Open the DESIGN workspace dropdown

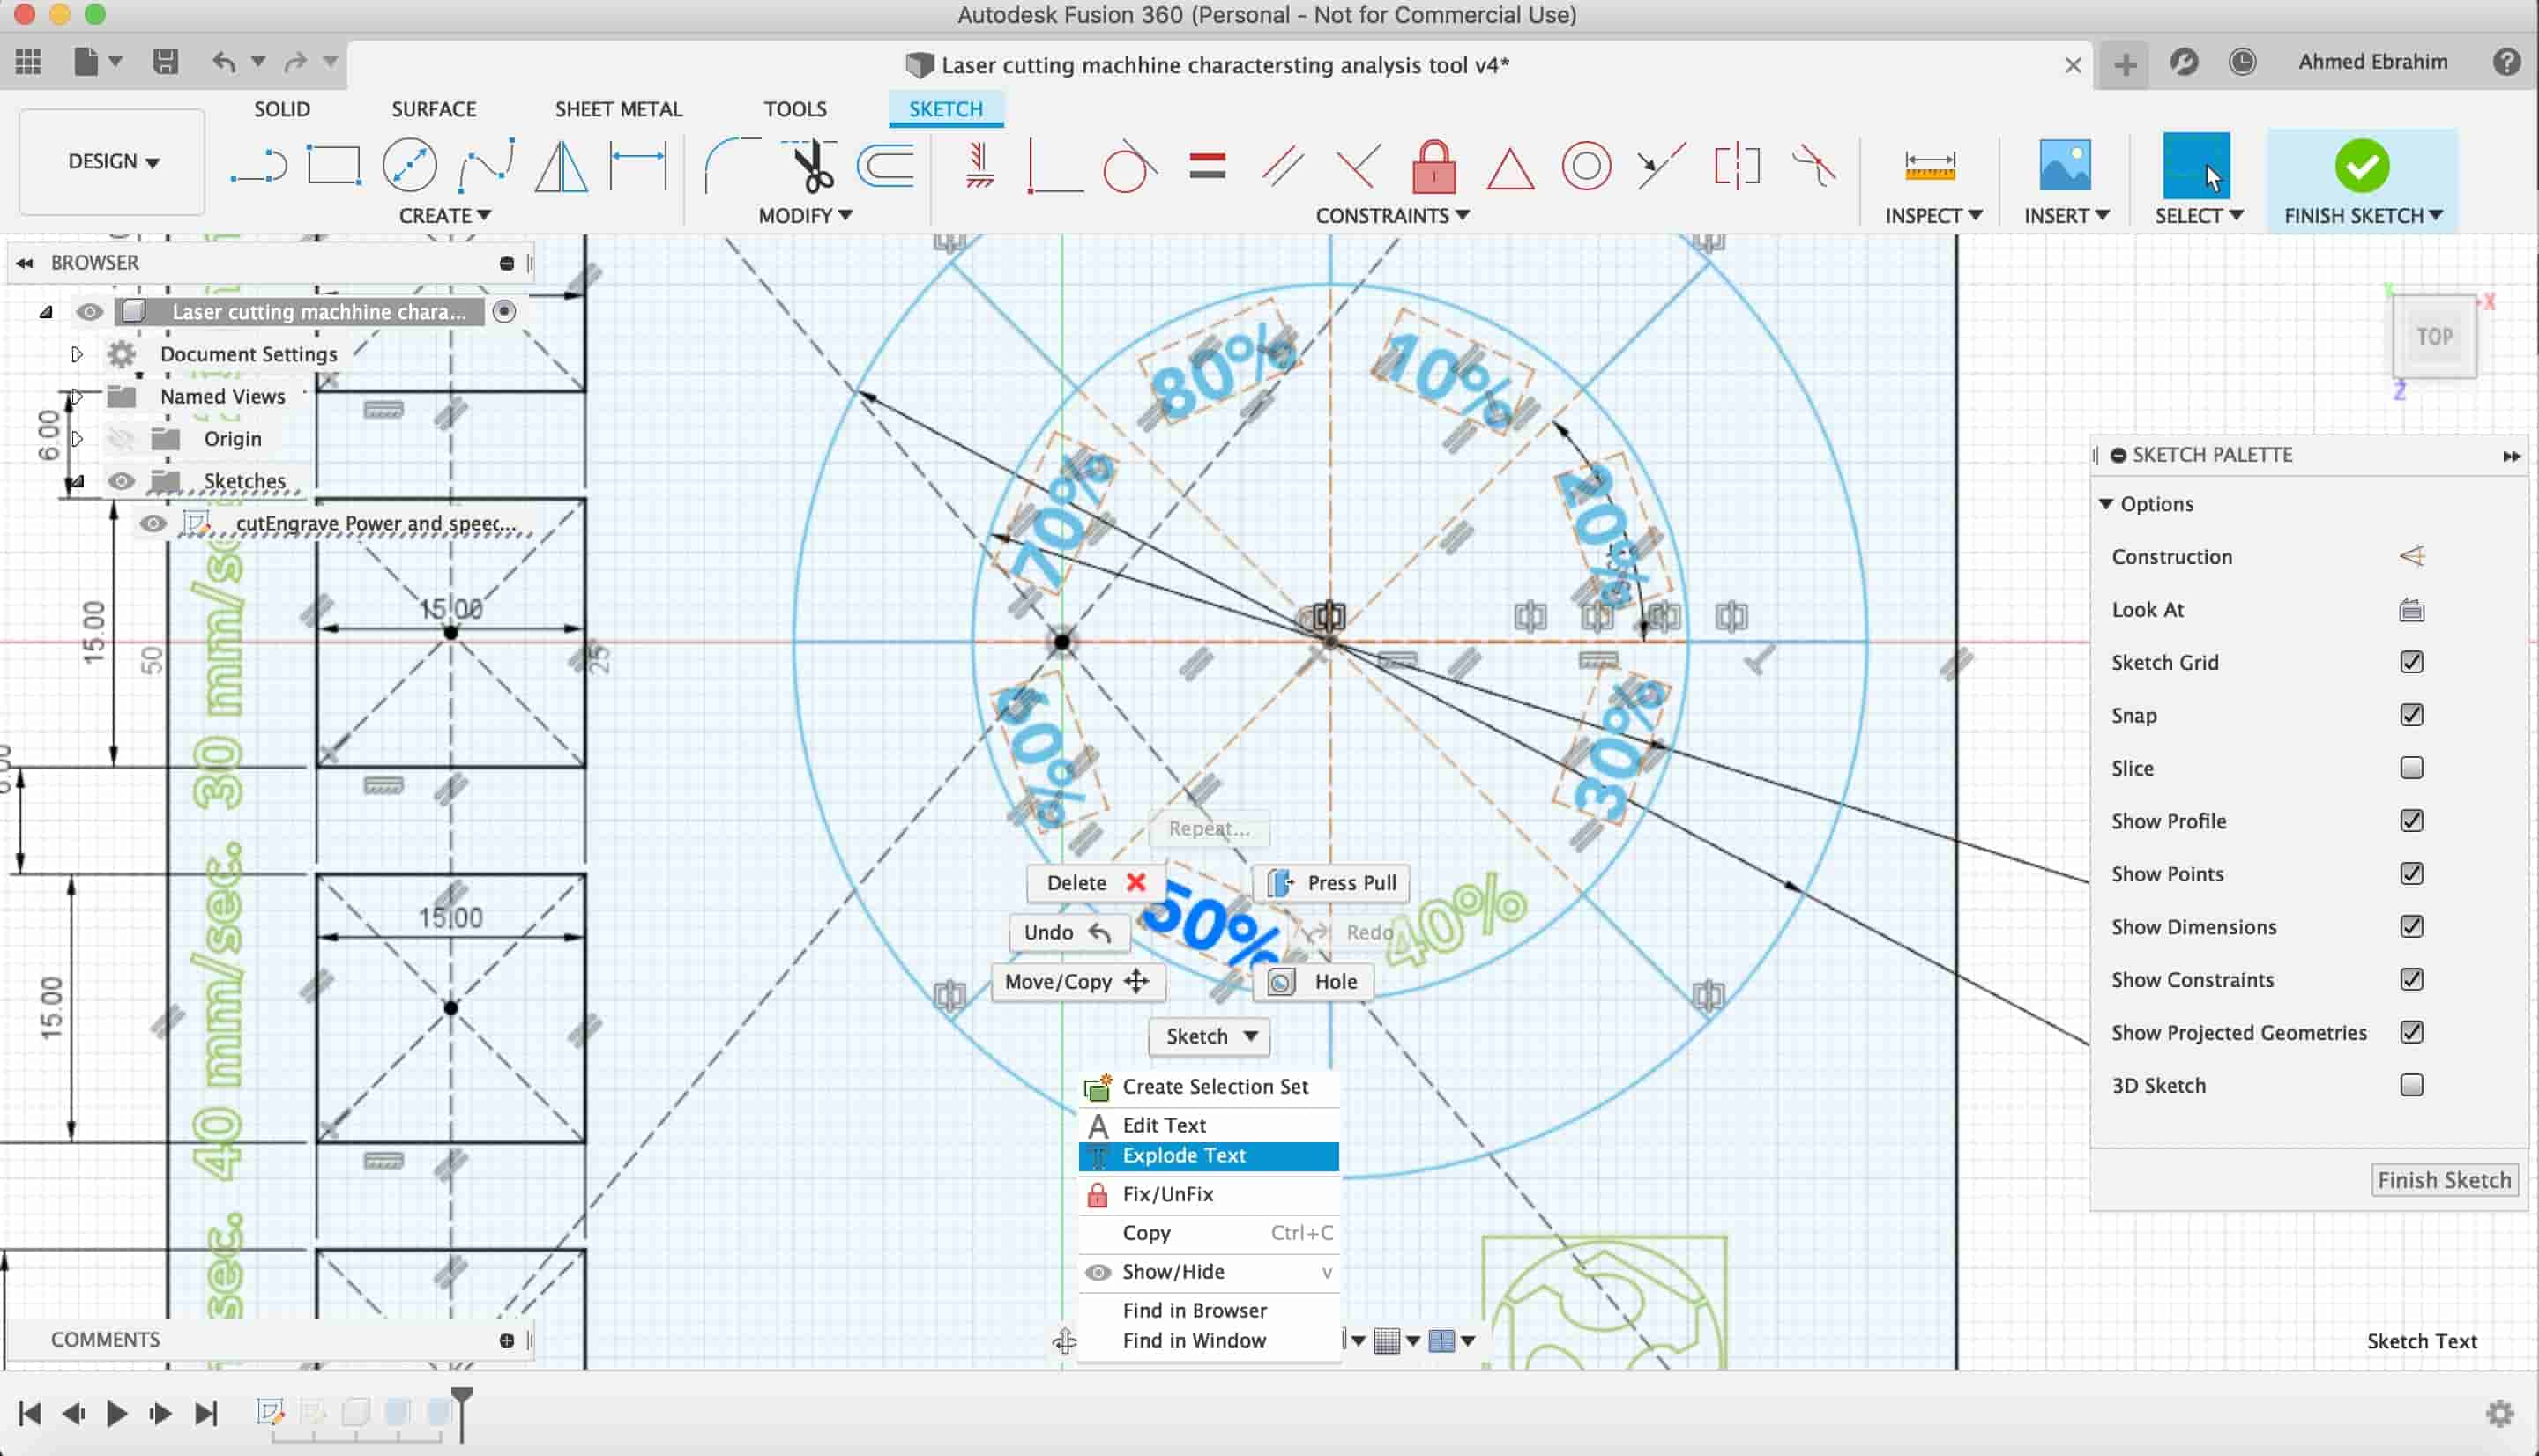pyautogui.click(x=113, y=161)
